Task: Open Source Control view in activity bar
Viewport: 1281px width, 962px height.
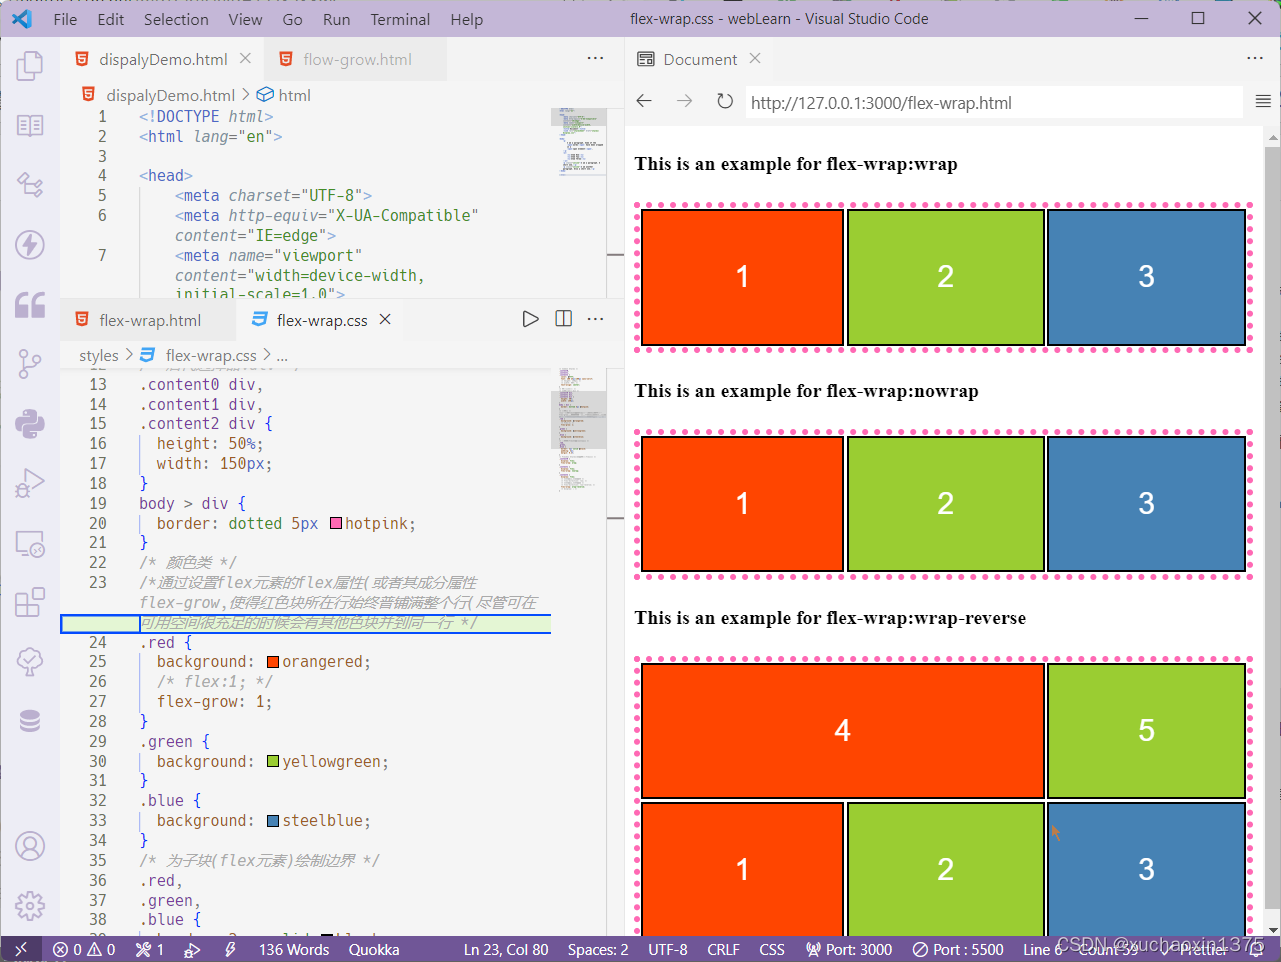Action: (x=30, y=364)
